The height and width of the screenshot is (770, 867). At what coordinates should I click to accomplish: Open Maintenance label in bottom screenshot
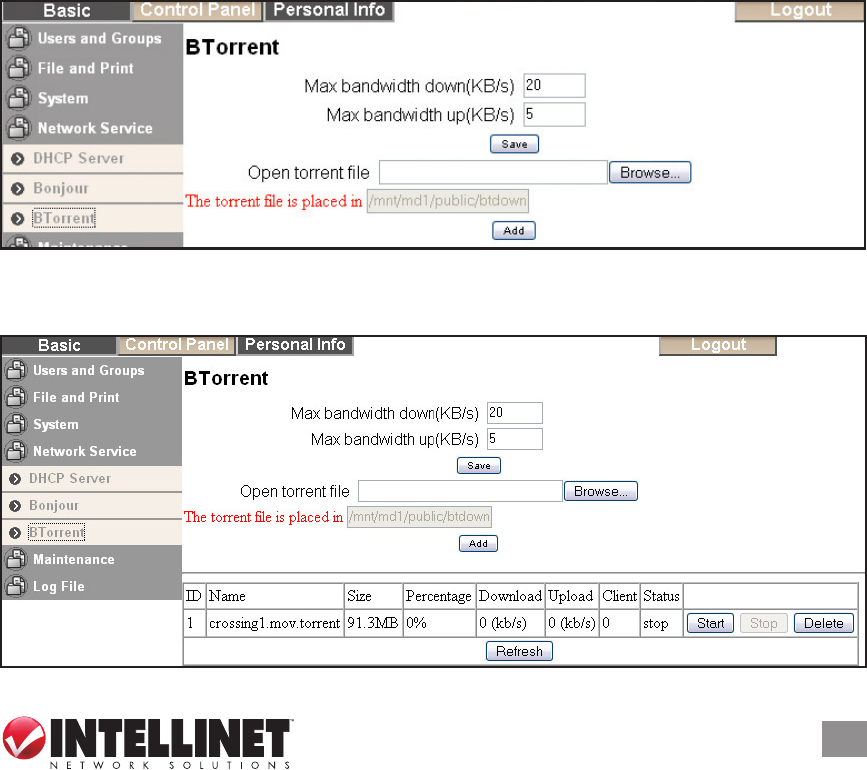74,559
